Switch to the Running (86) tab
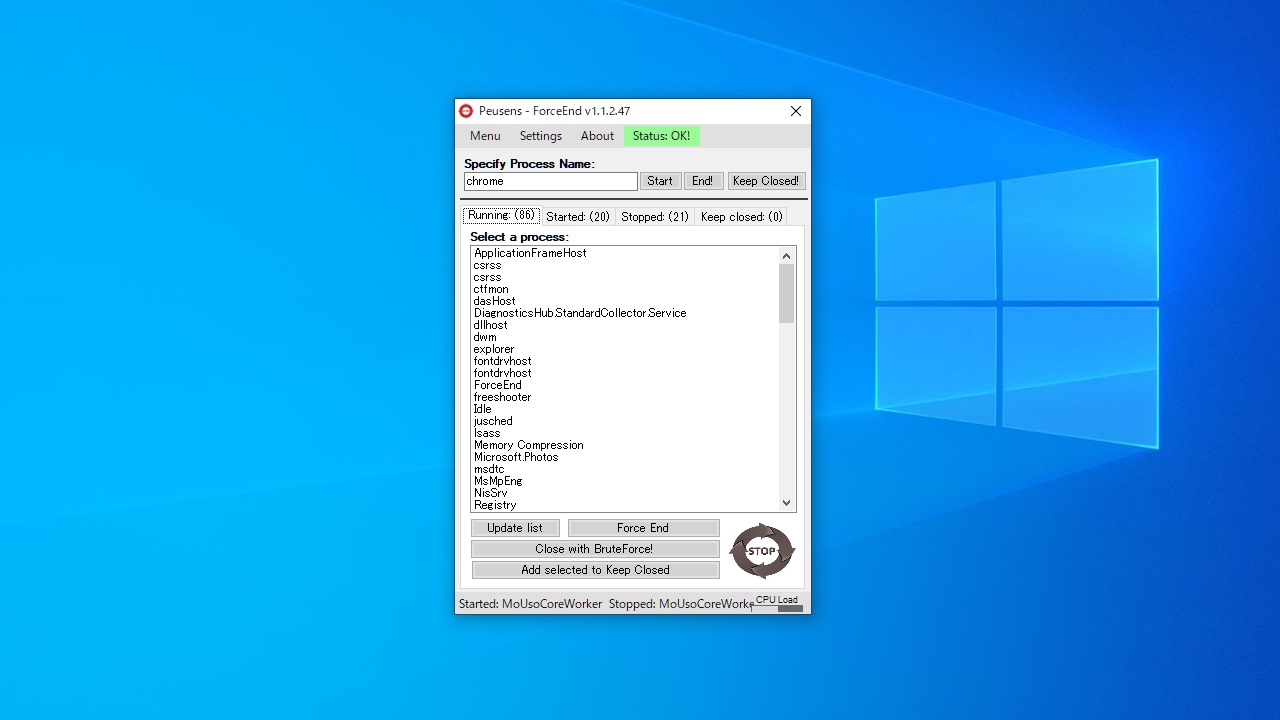 click(501, 216)
